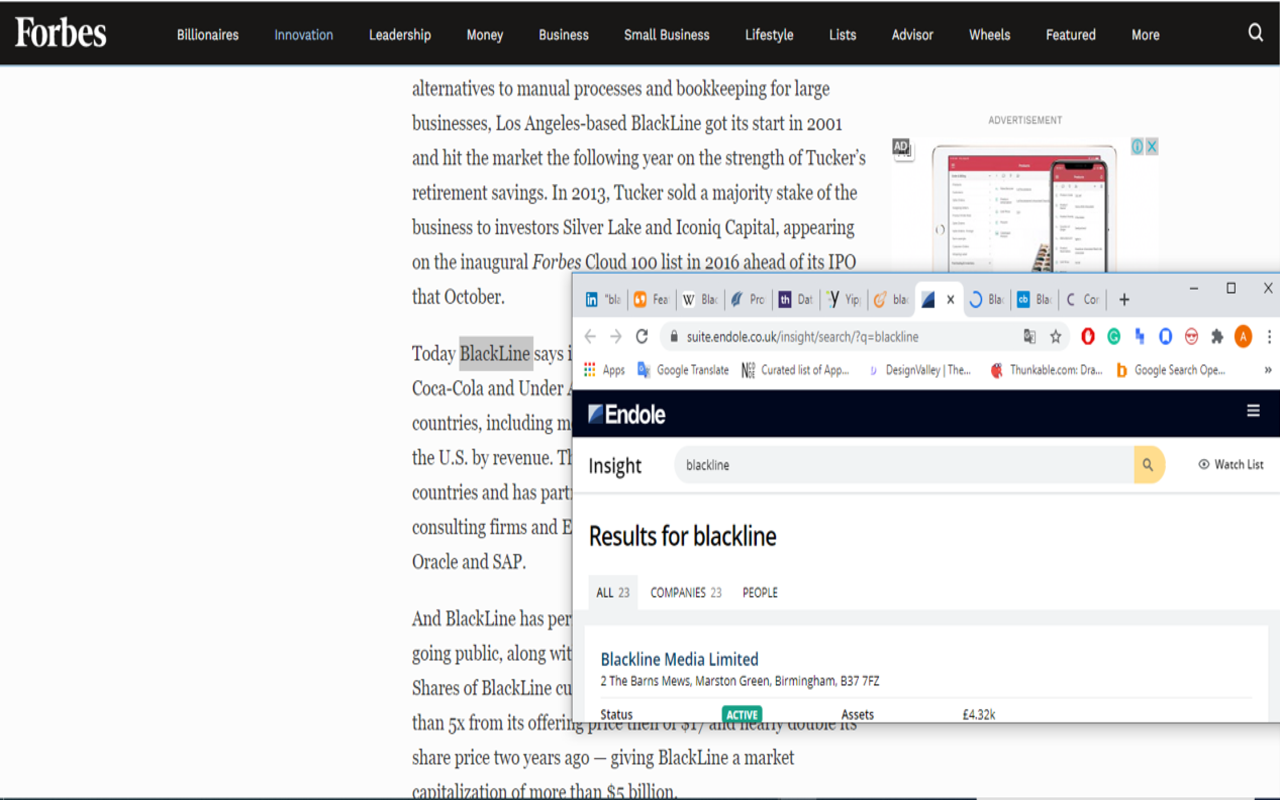Open the red face extension icon
The width and height of the screenshot is (1280, 800).
[x=1191, y=337]
